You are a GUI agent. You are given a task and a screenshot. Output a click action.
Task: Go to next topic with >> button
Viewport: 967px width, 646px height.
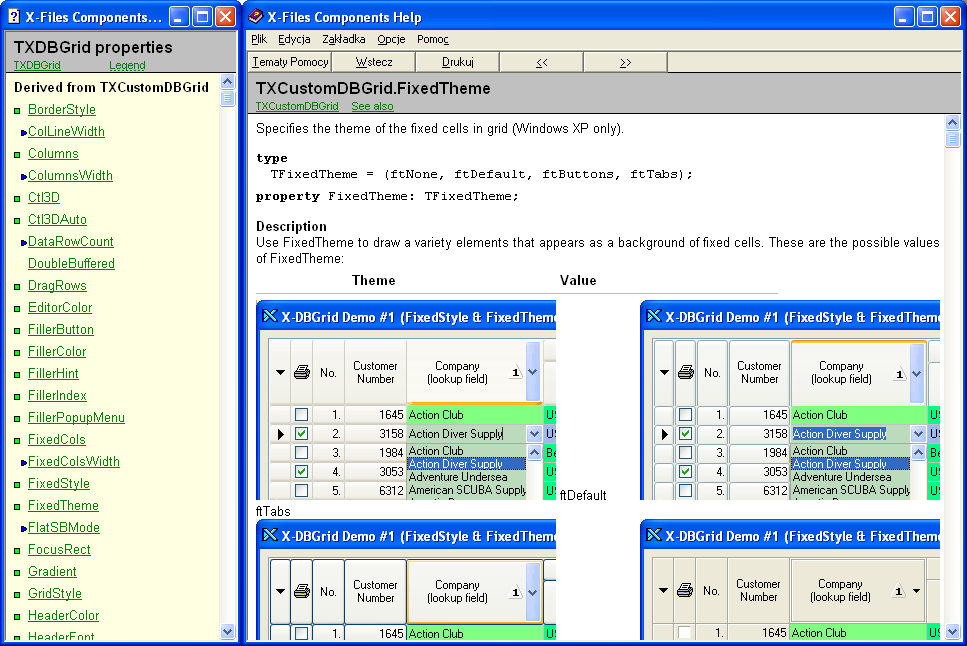625,62
